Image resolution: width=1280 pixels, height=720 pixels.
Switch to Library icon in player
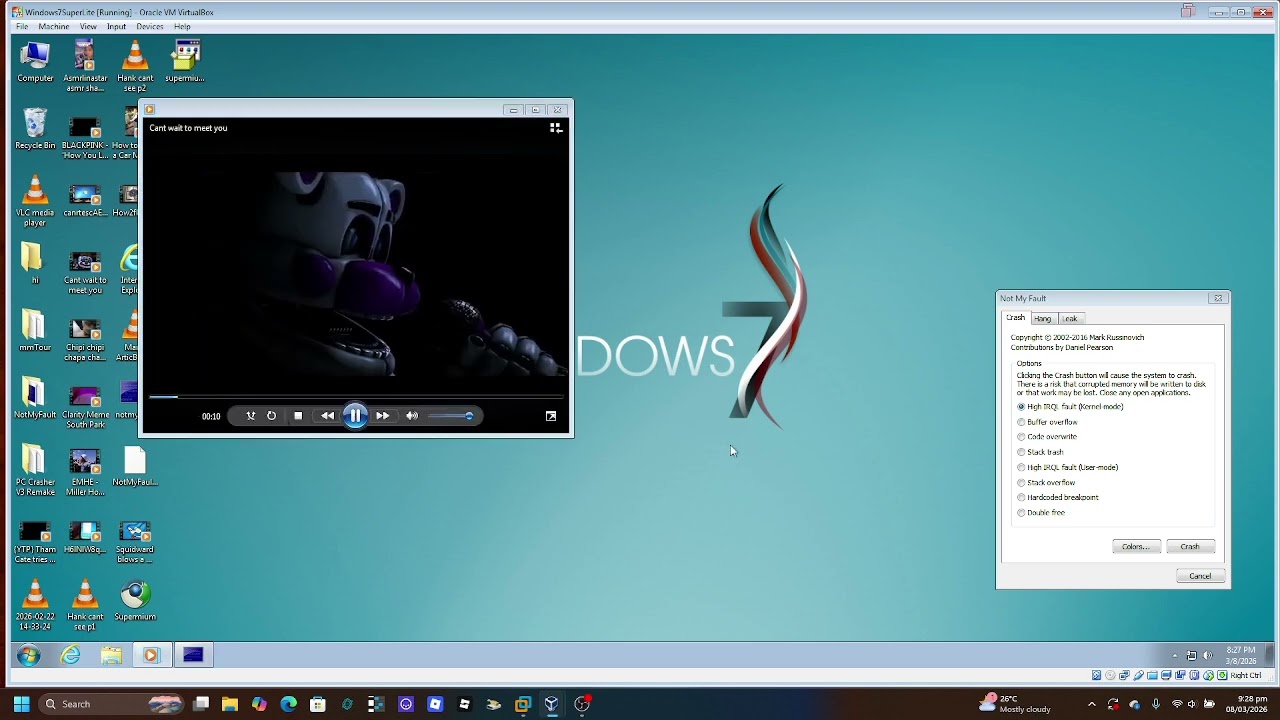point(556,128)
